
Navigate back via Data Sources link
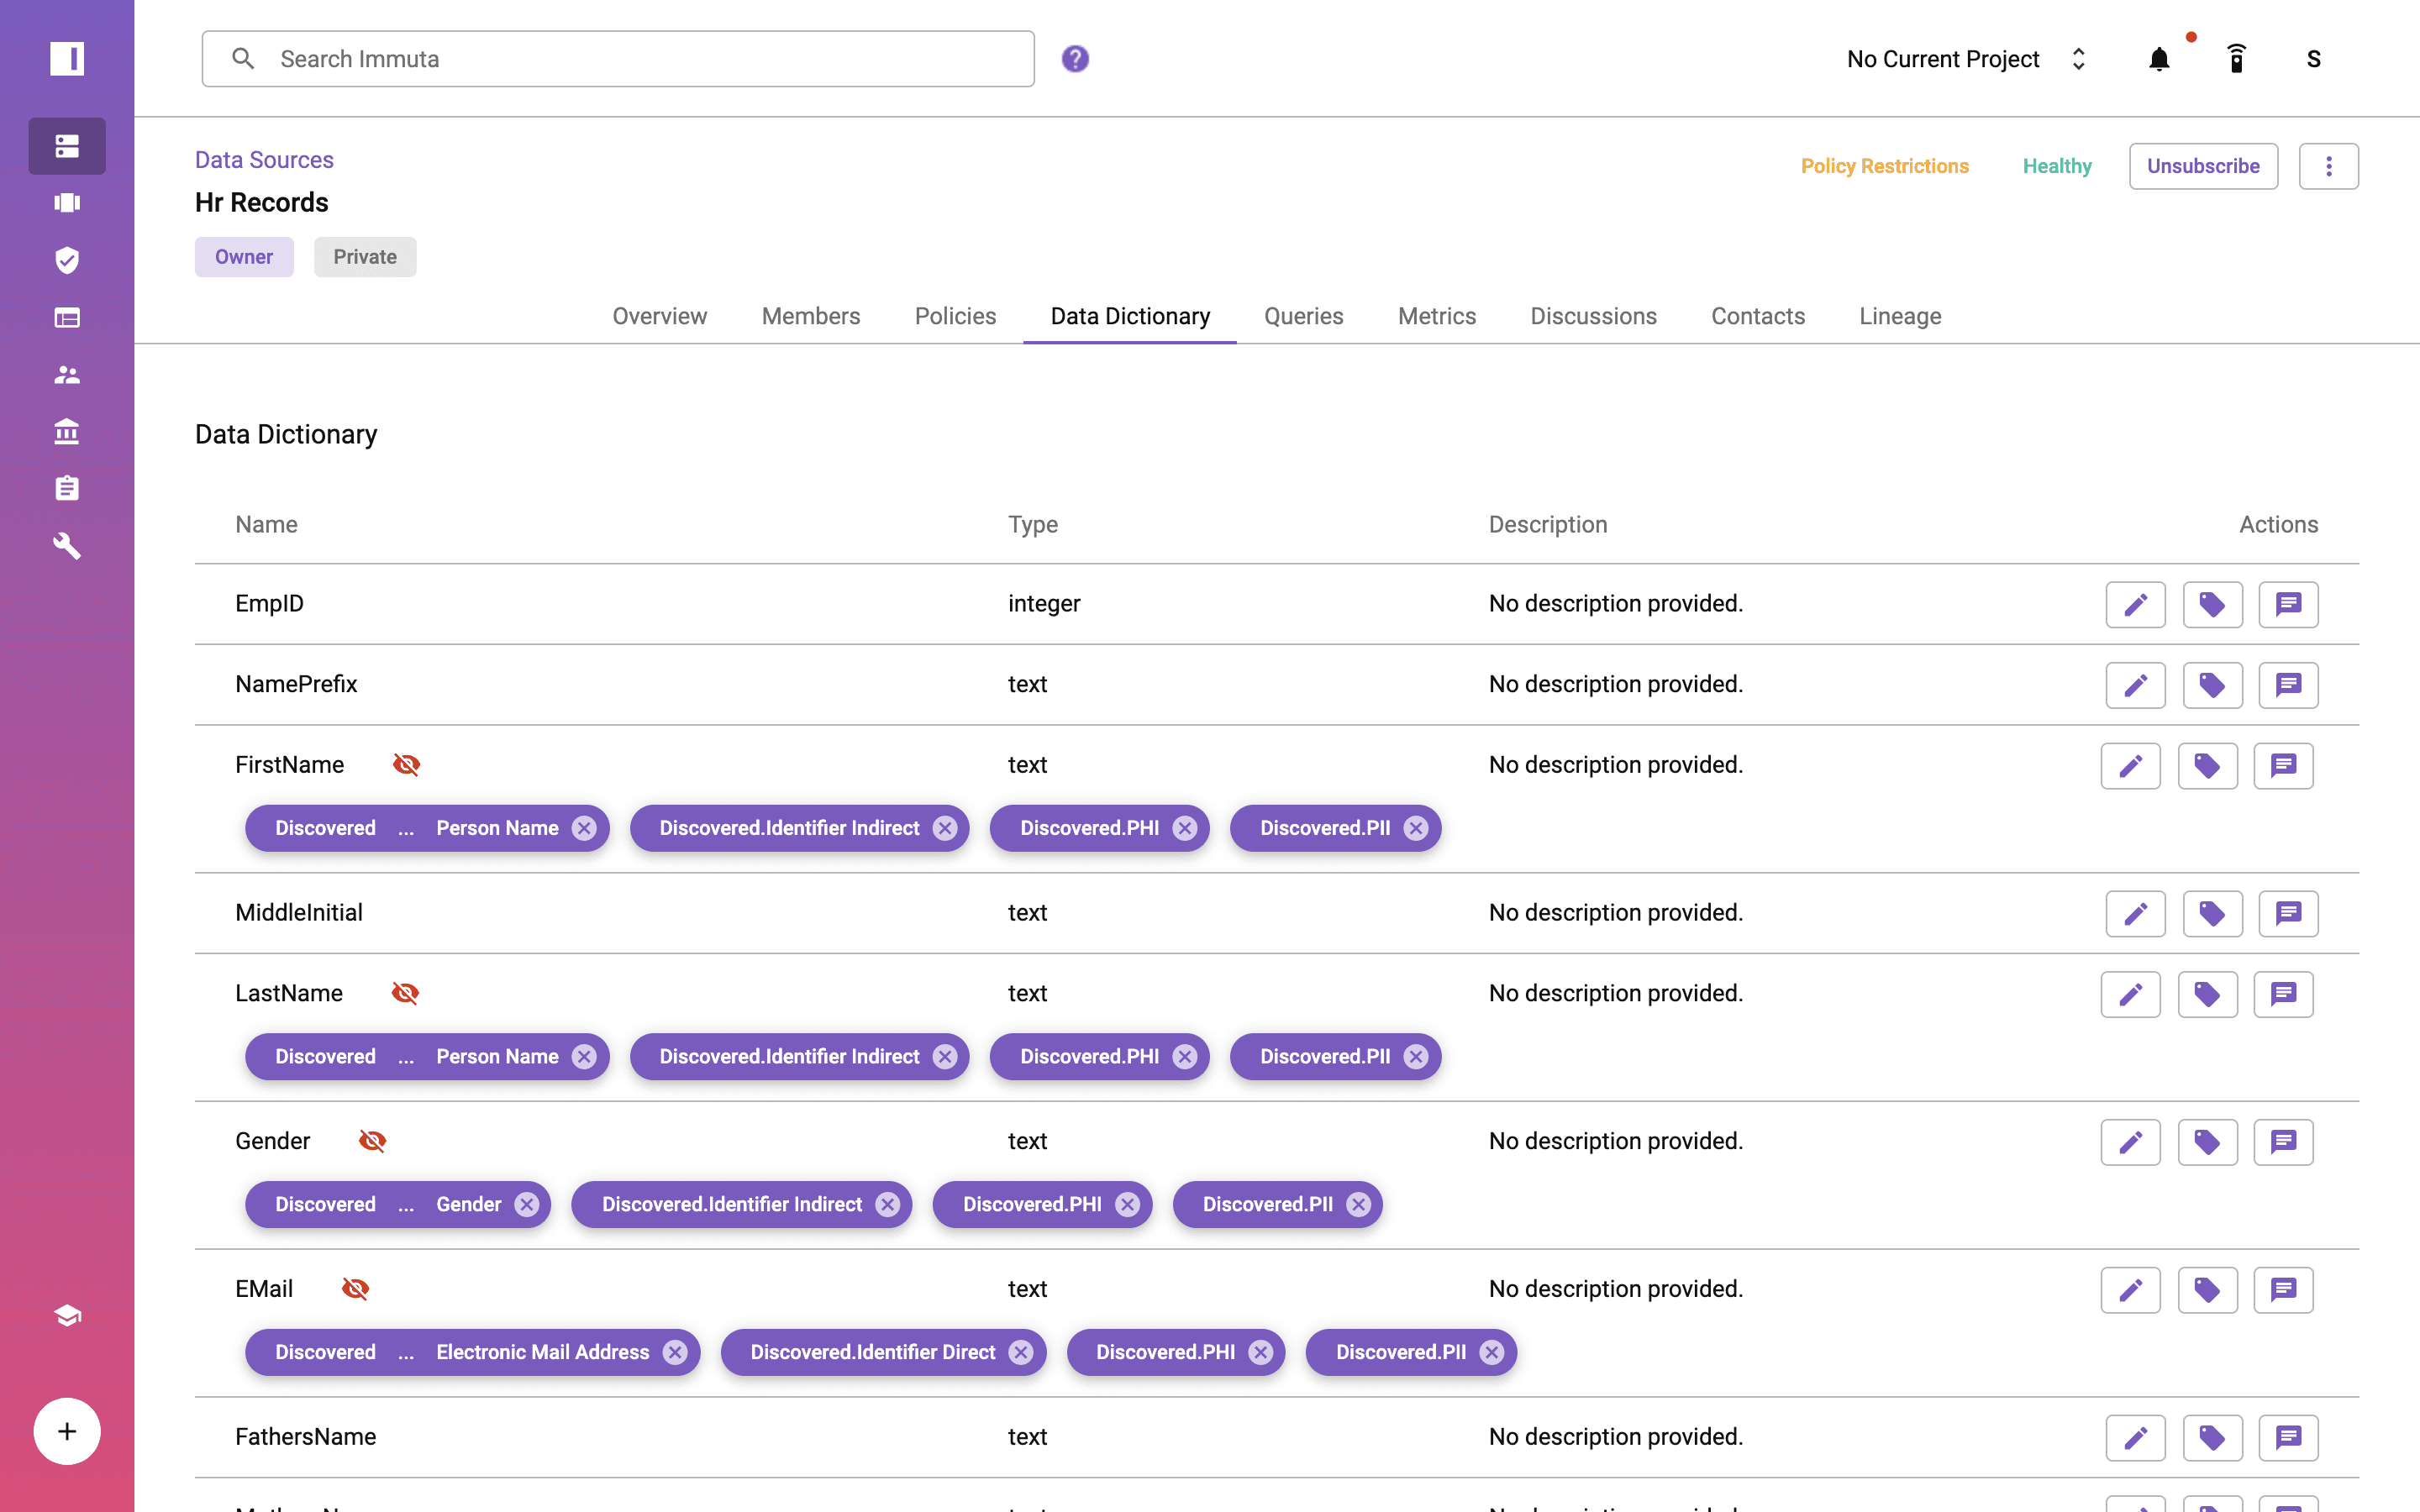[x=264, y=159]
